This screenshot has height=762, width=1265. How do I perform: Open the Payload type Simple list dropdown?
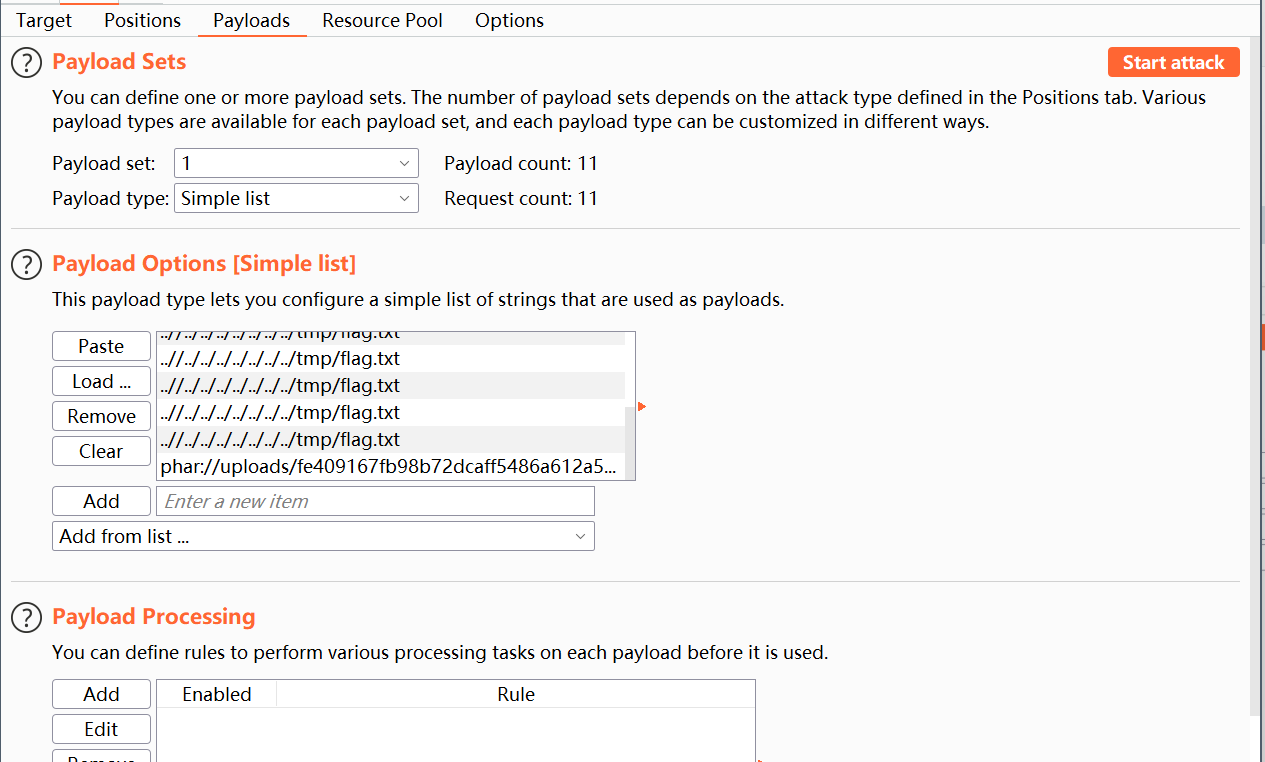point(296,198)
